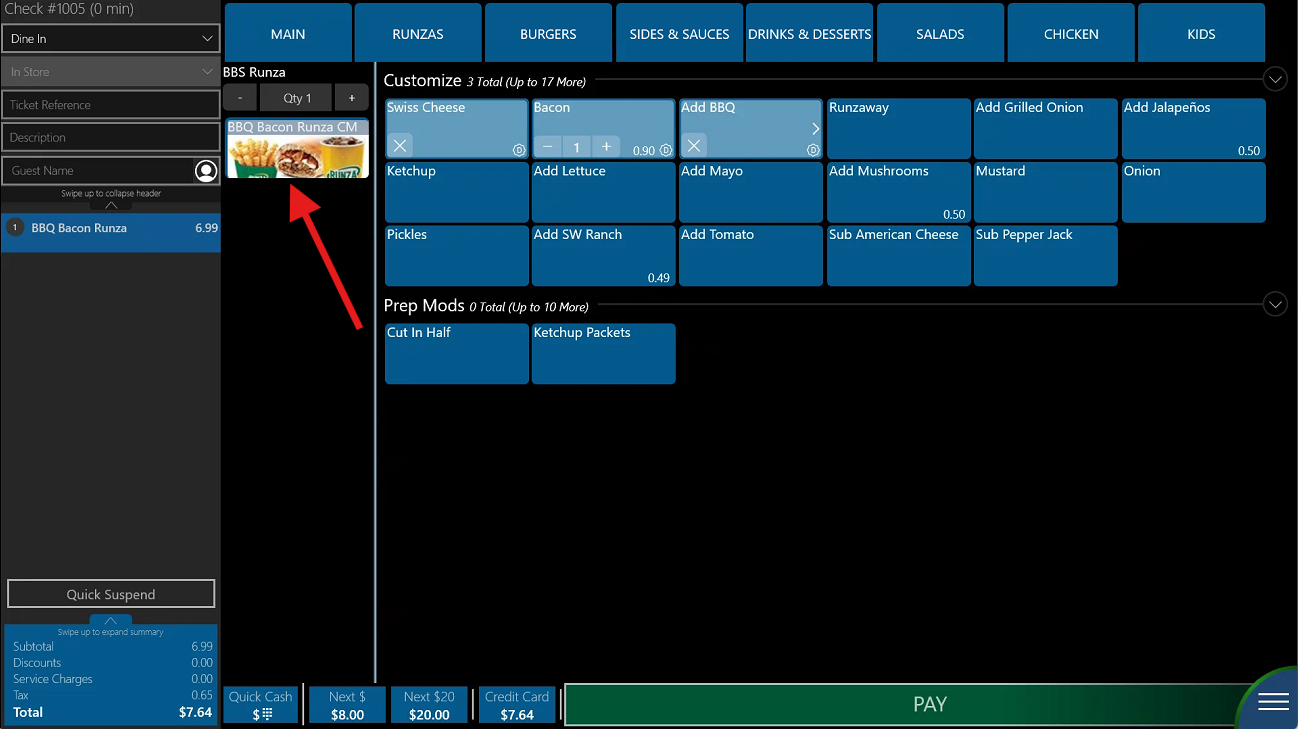Screen dimensions: 1298x729
Task: Switch to the RUNZAS tab
Action: 418,33
